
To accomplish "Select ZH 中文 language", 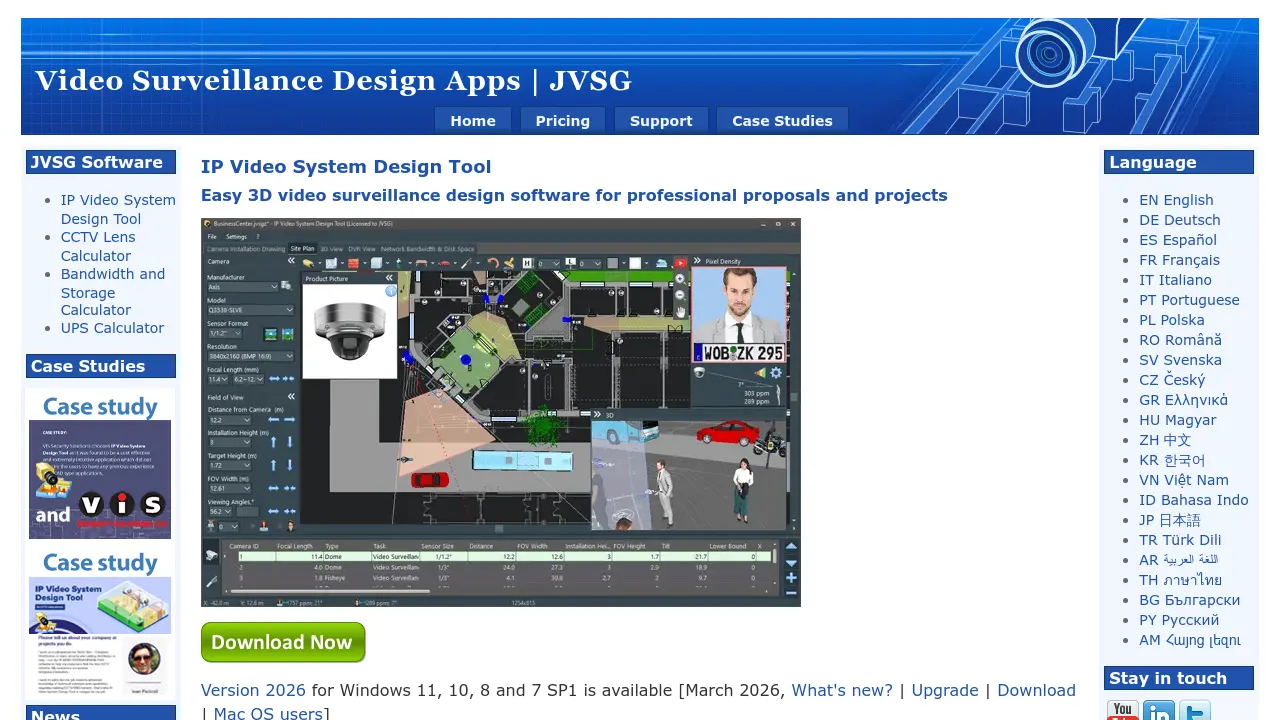I will pyautogui.click(x=1165, y=440).
